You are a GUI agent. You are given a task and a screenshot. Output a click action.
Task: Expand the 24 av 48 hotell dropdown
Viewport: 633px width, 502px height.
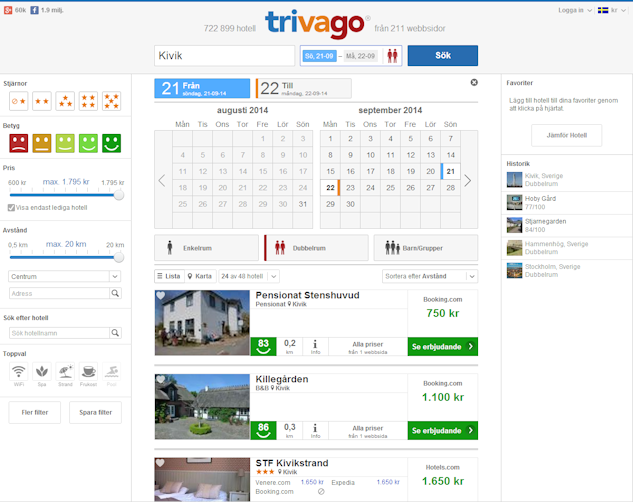pos(249,276)
